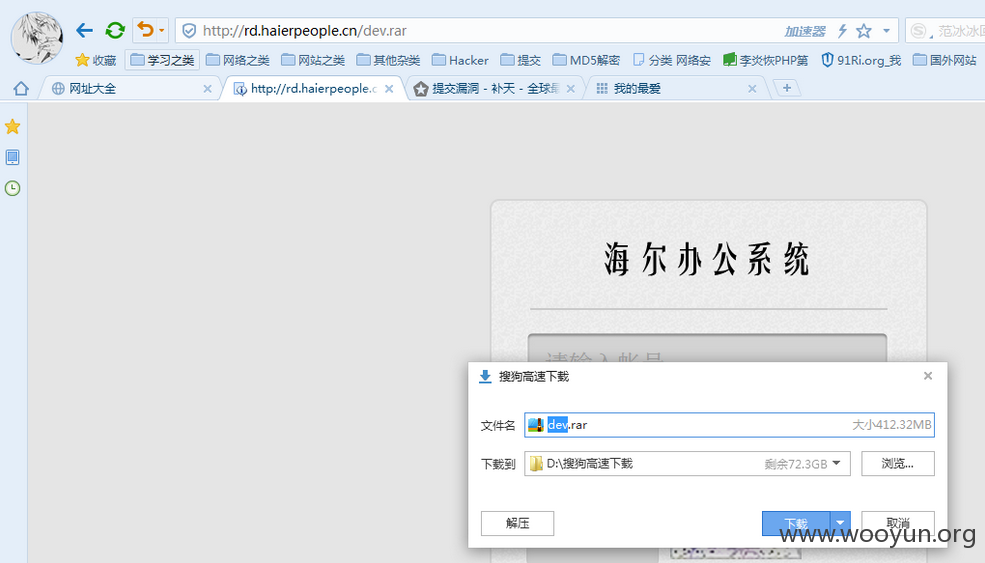Screen dimensions: 985x563
Task: Click the folder icon in download path
Action: point(536,464)
